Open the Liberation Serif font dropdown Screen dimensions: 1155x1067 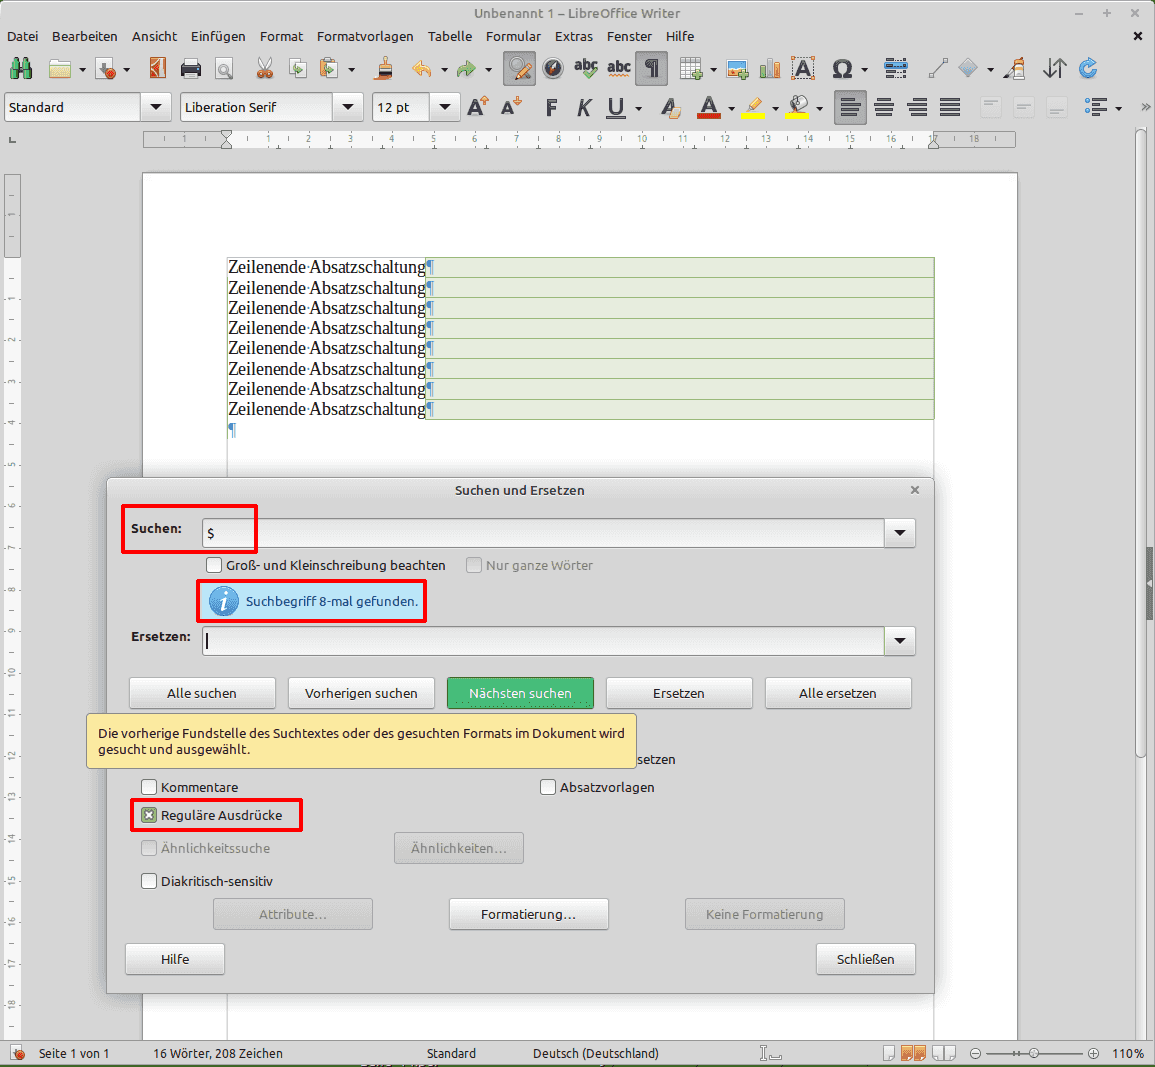click(348, 108)
